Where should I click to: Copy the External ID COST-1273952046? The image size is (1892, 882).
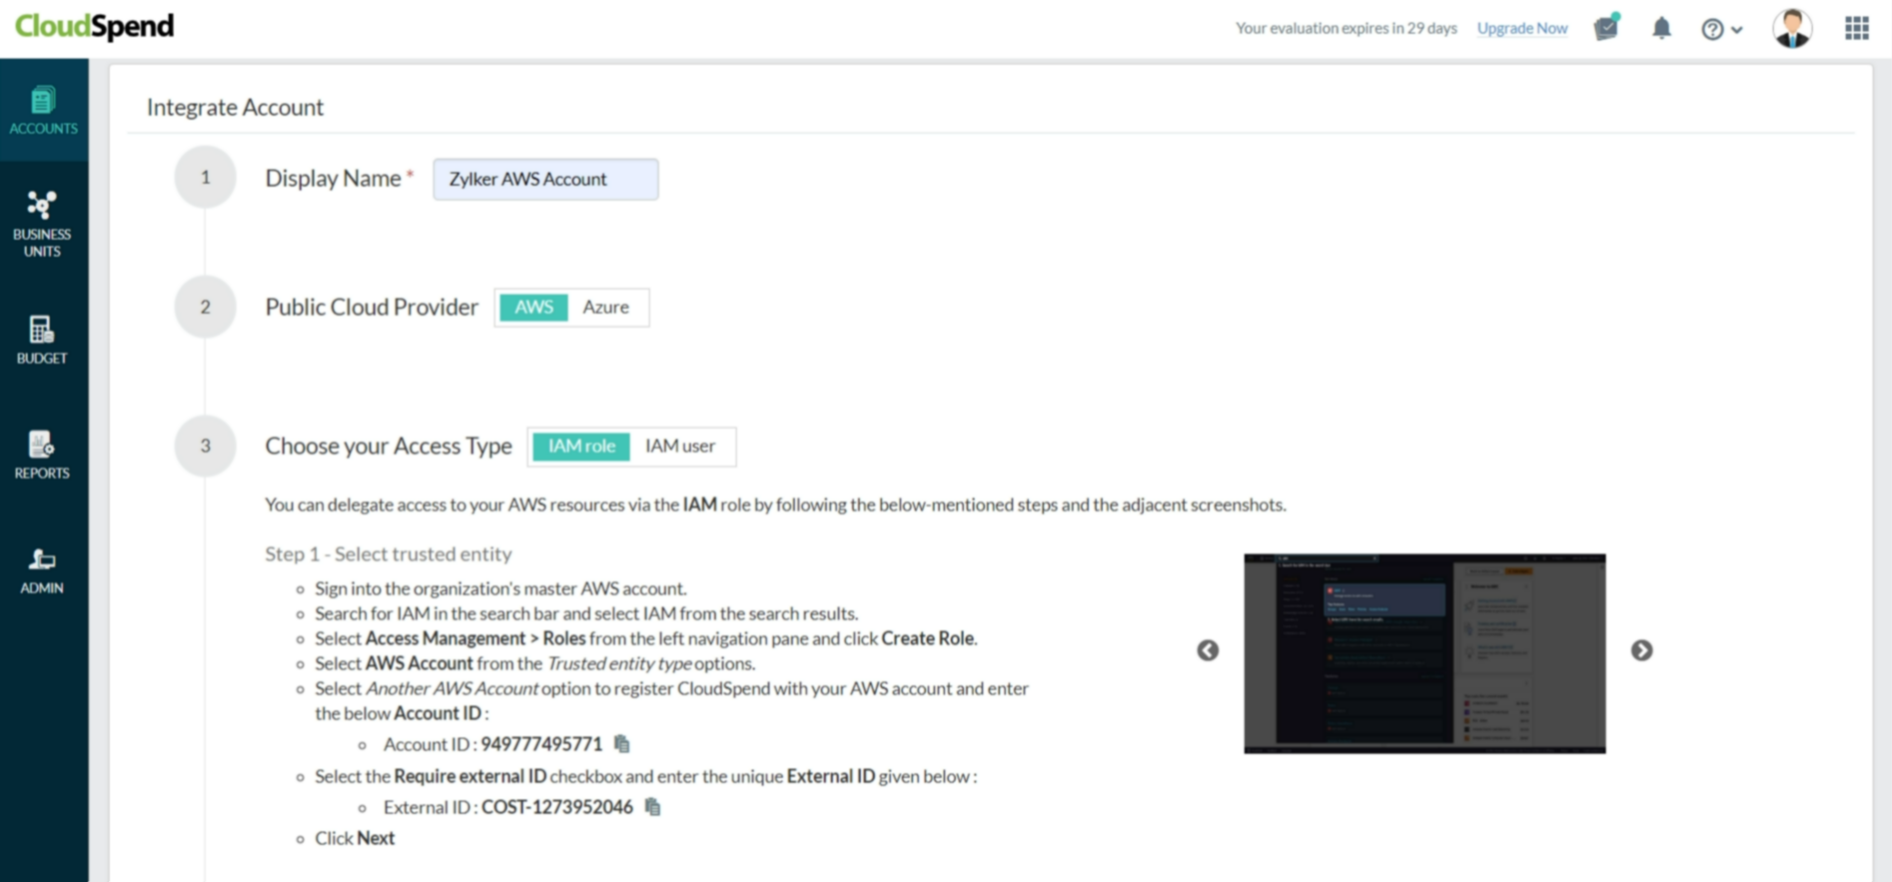click(653, 807)
